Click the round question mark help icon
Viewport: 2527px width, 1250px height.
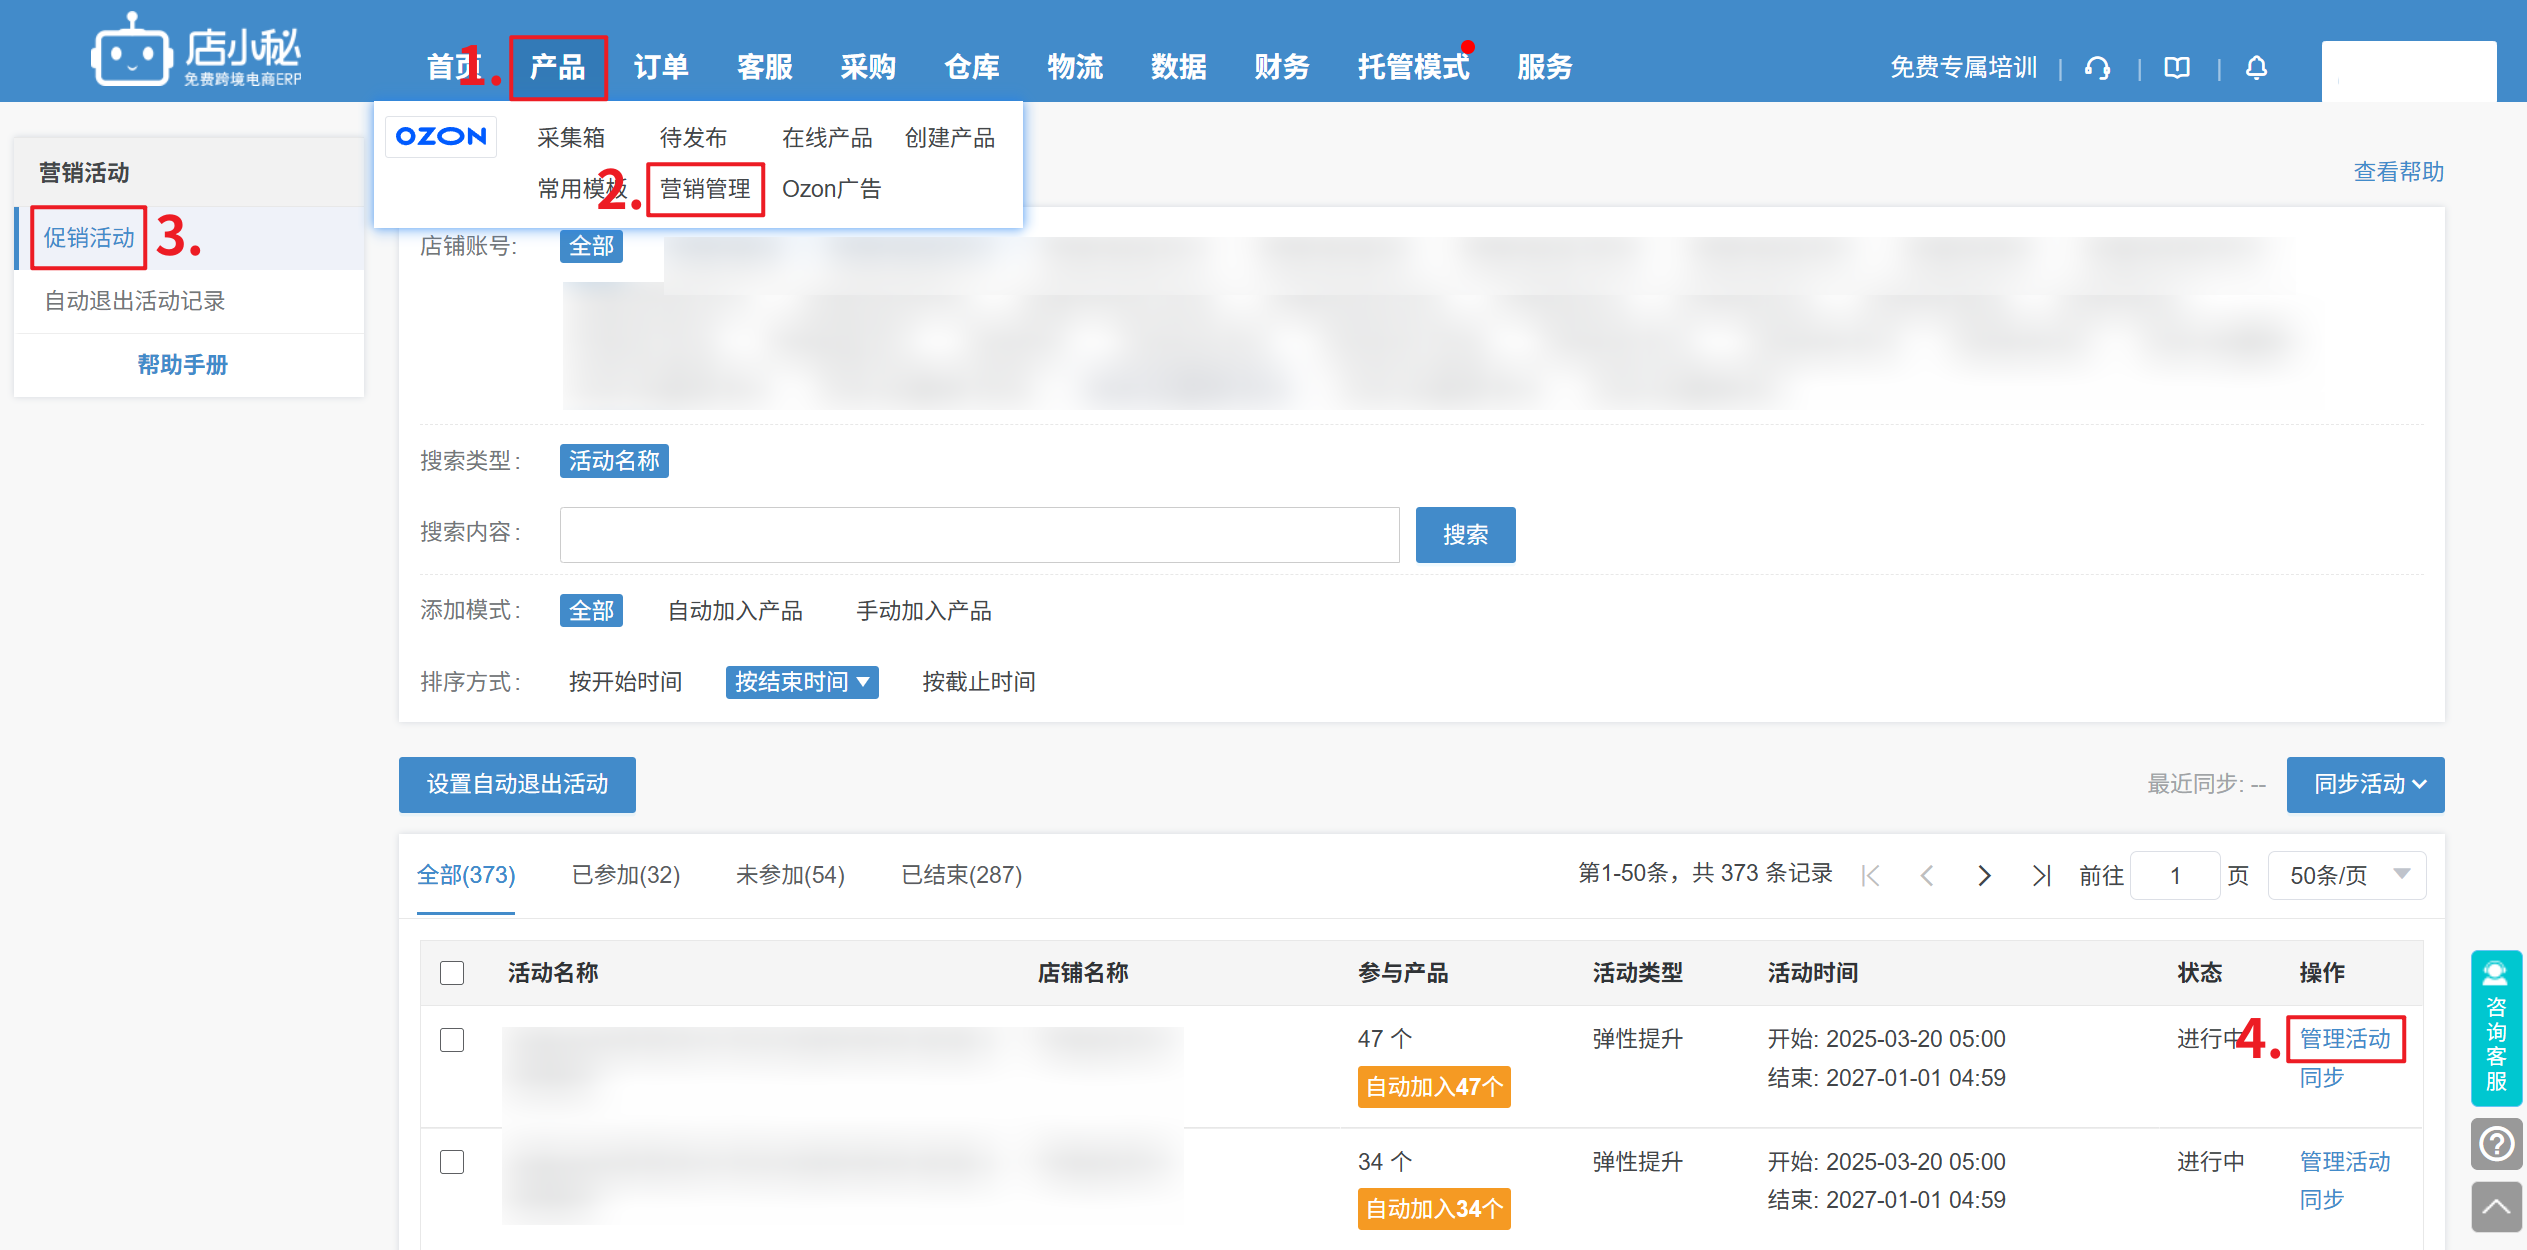coord(2496,1143)
